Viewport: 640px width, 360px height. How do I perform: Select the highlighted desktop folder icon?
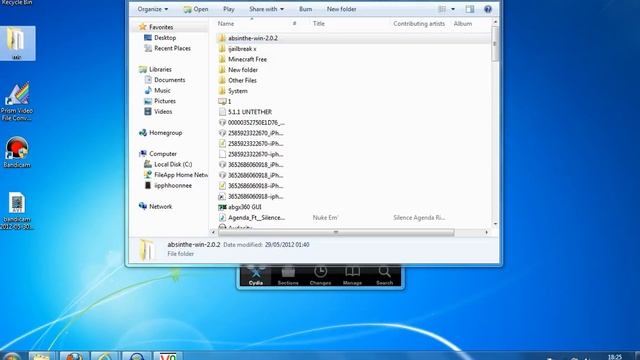point(17,43)
